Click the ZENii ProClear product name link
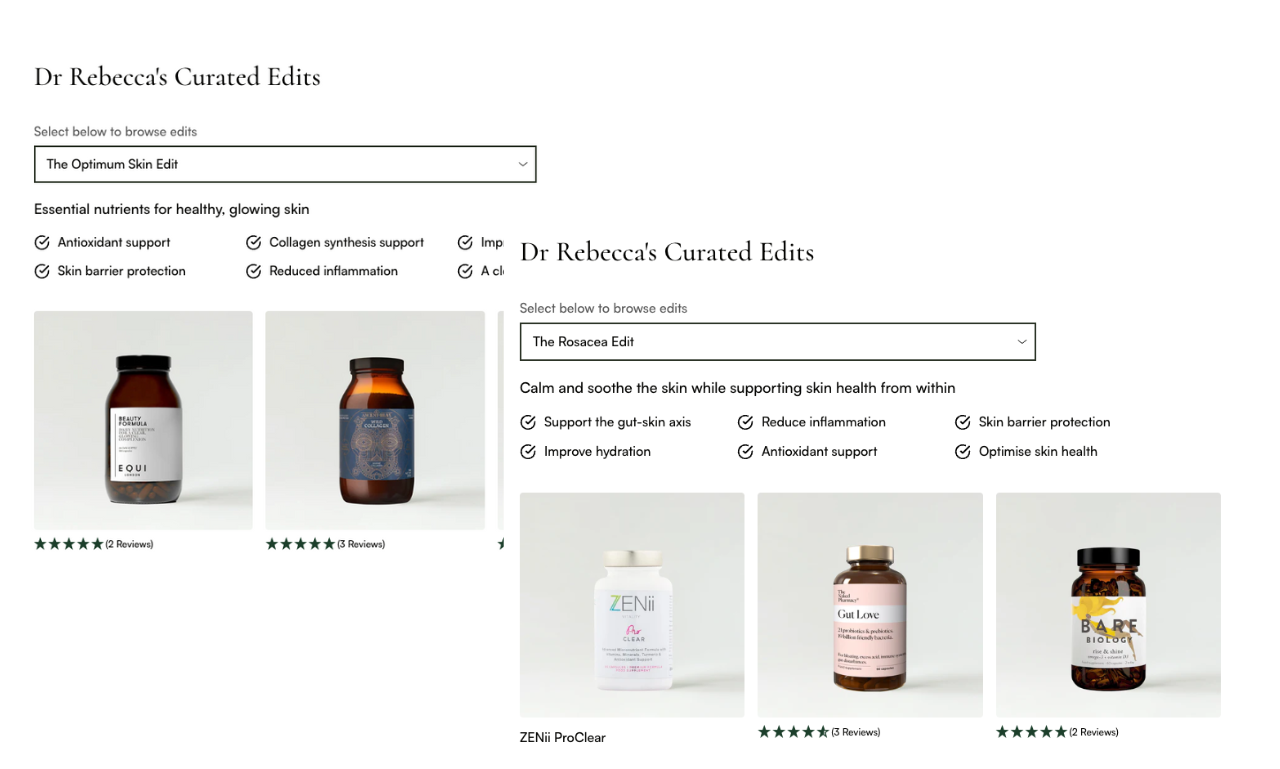 563,737
